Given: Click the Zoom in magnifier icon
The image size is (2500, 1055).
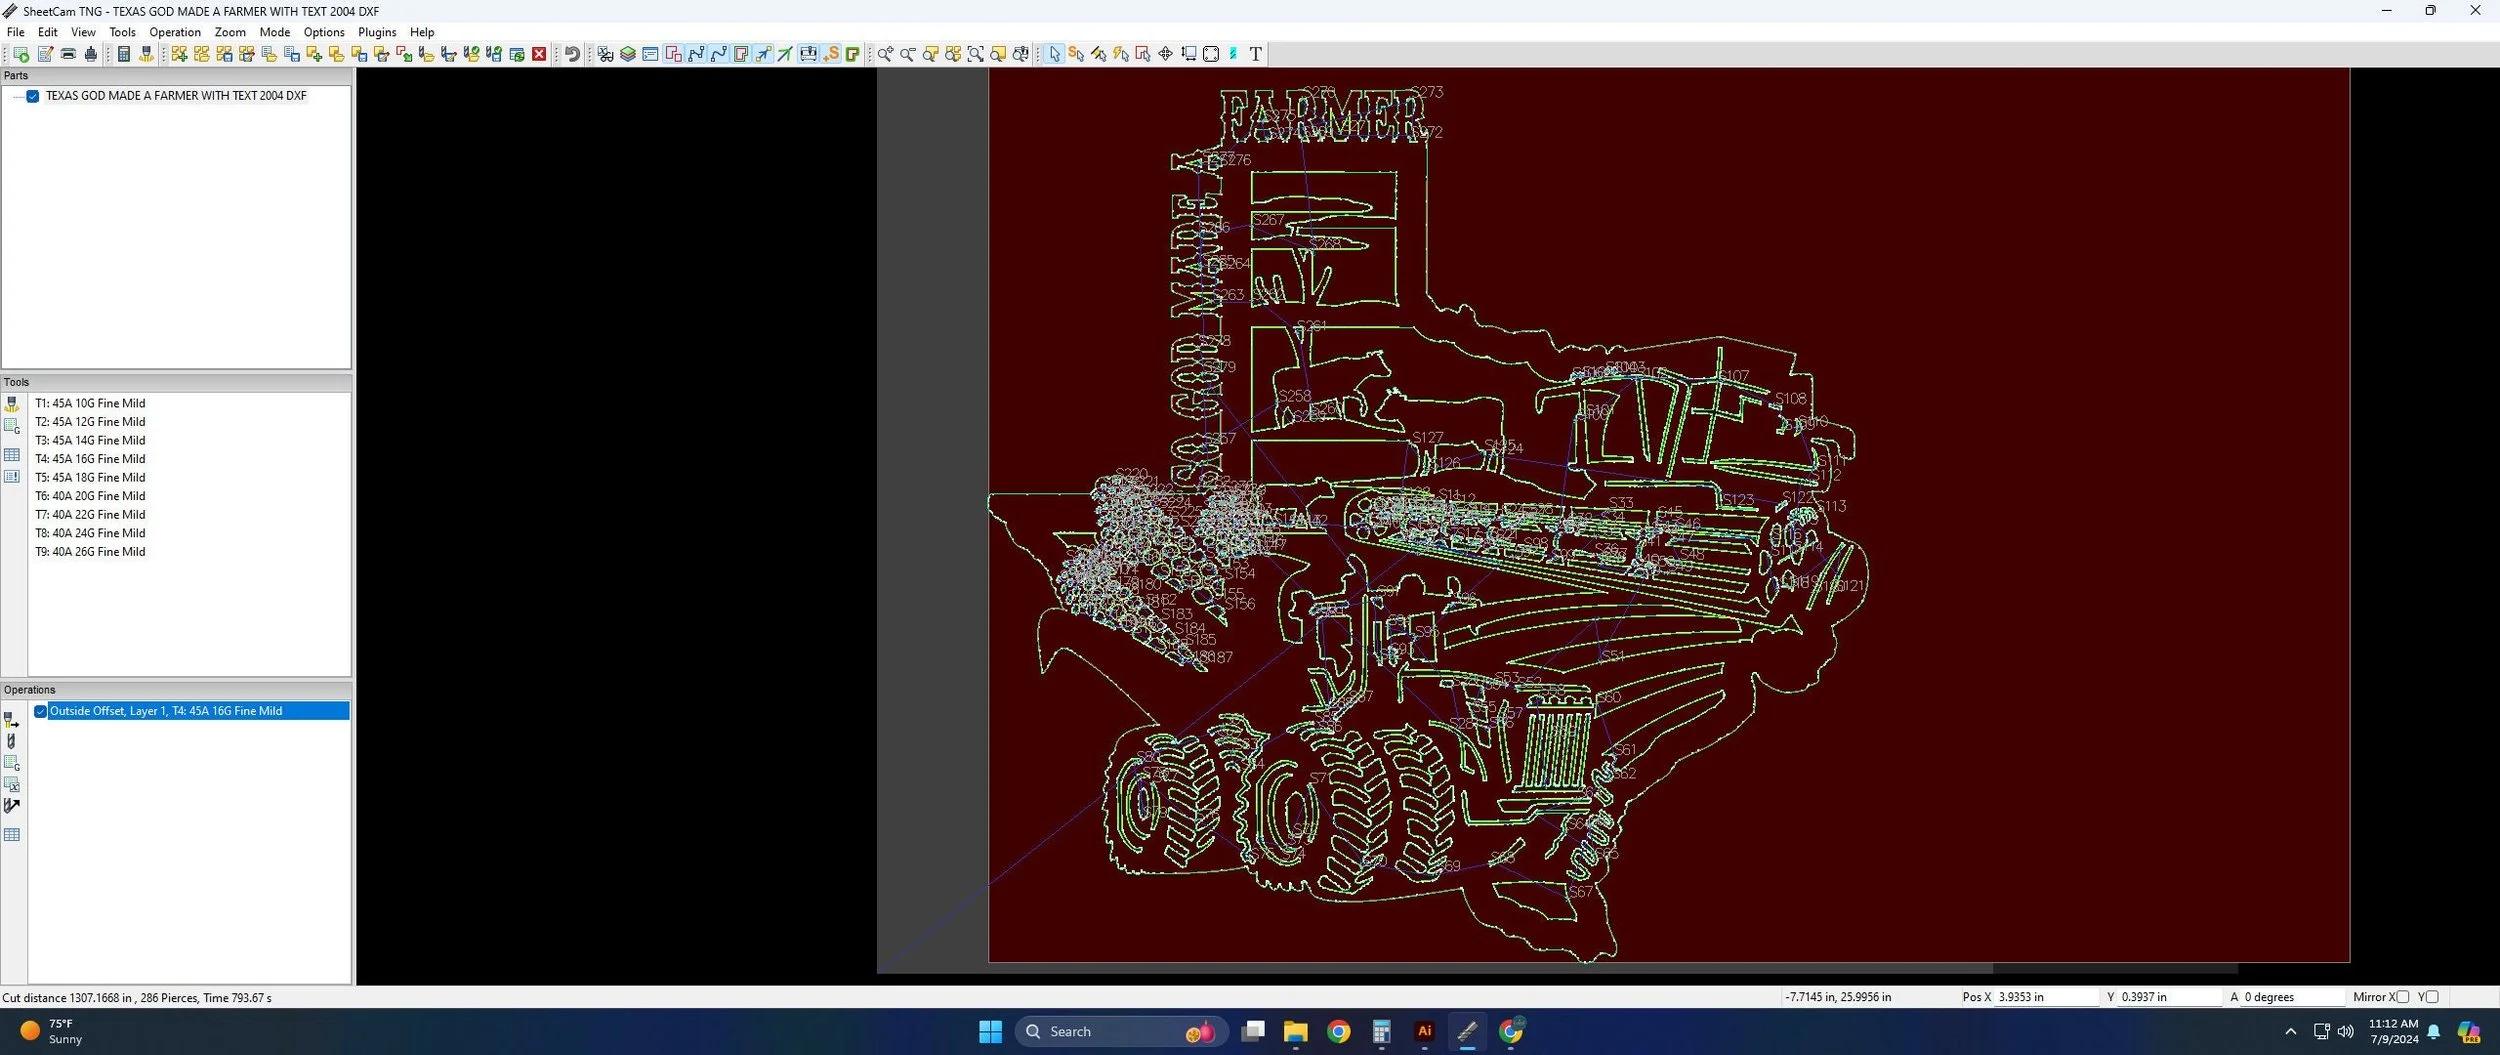Looking at the screenshot, I should click(x=885, y=54).
